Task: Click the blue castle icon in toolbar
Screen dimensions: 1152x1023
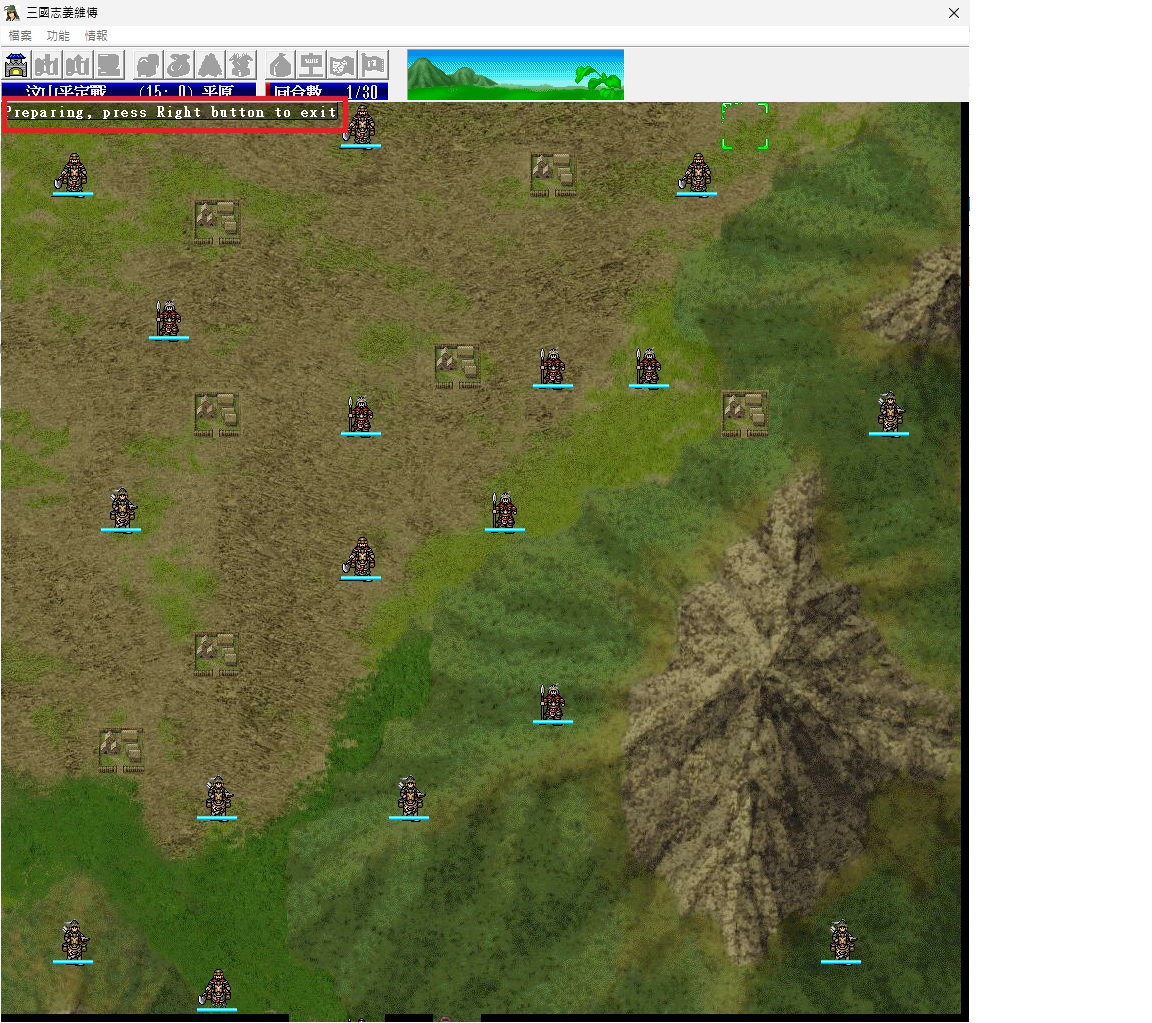Action: (x=17, y=65)
